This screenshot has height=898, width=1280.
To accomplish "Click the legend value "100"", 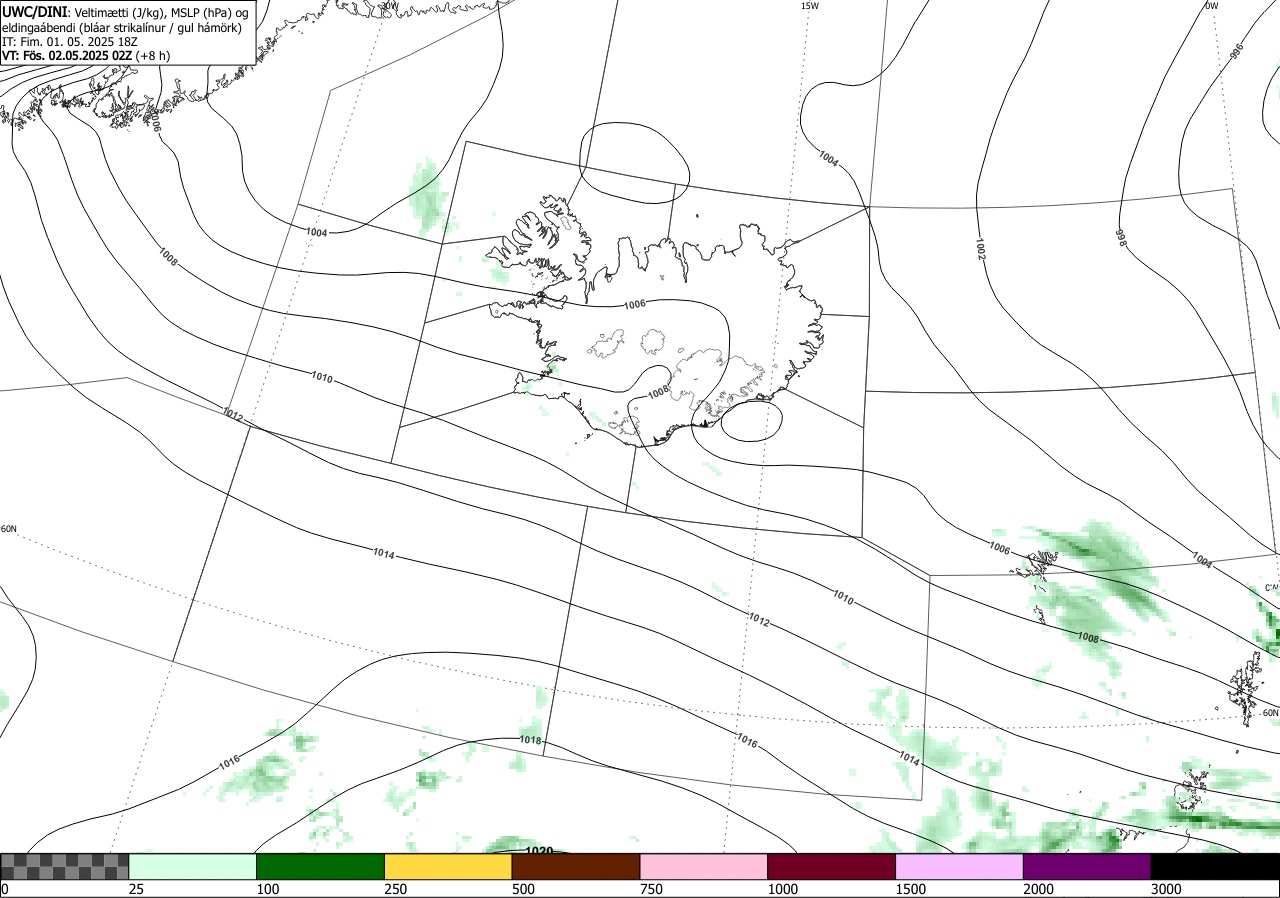I will [267, 889].
